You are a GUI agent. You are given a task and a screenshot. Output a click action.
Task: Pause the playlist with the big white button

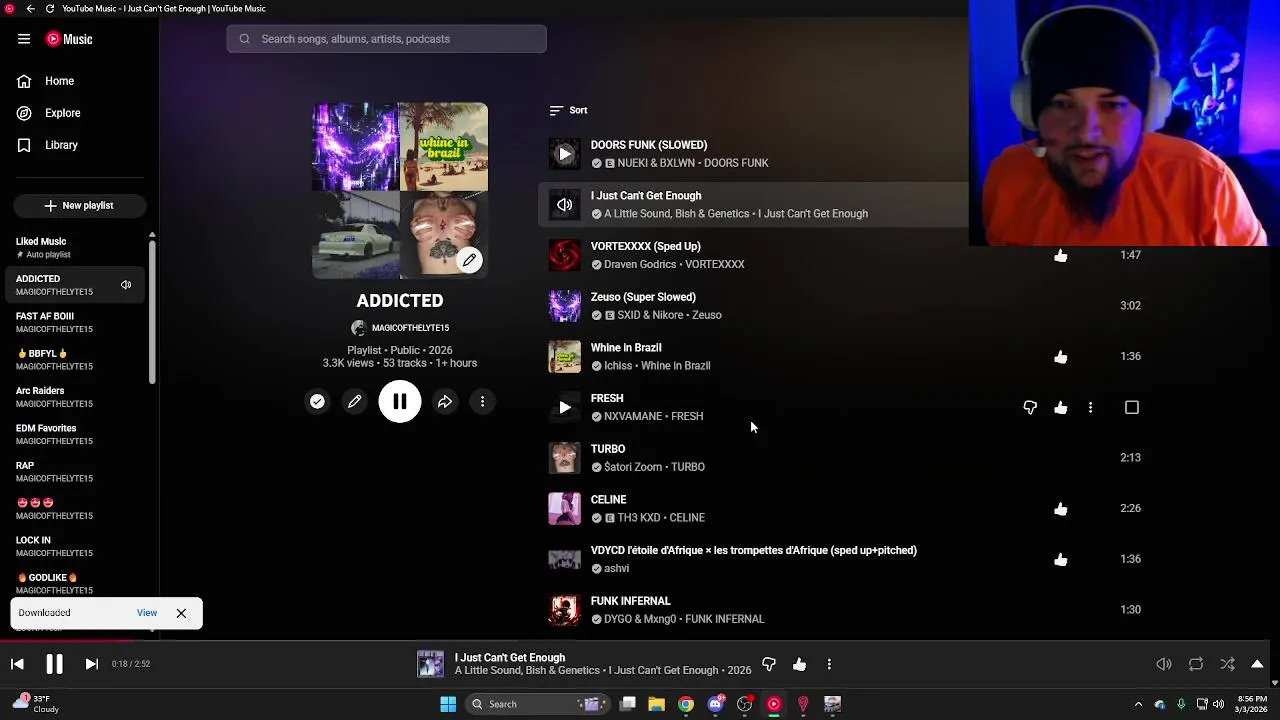pos(399,402)
